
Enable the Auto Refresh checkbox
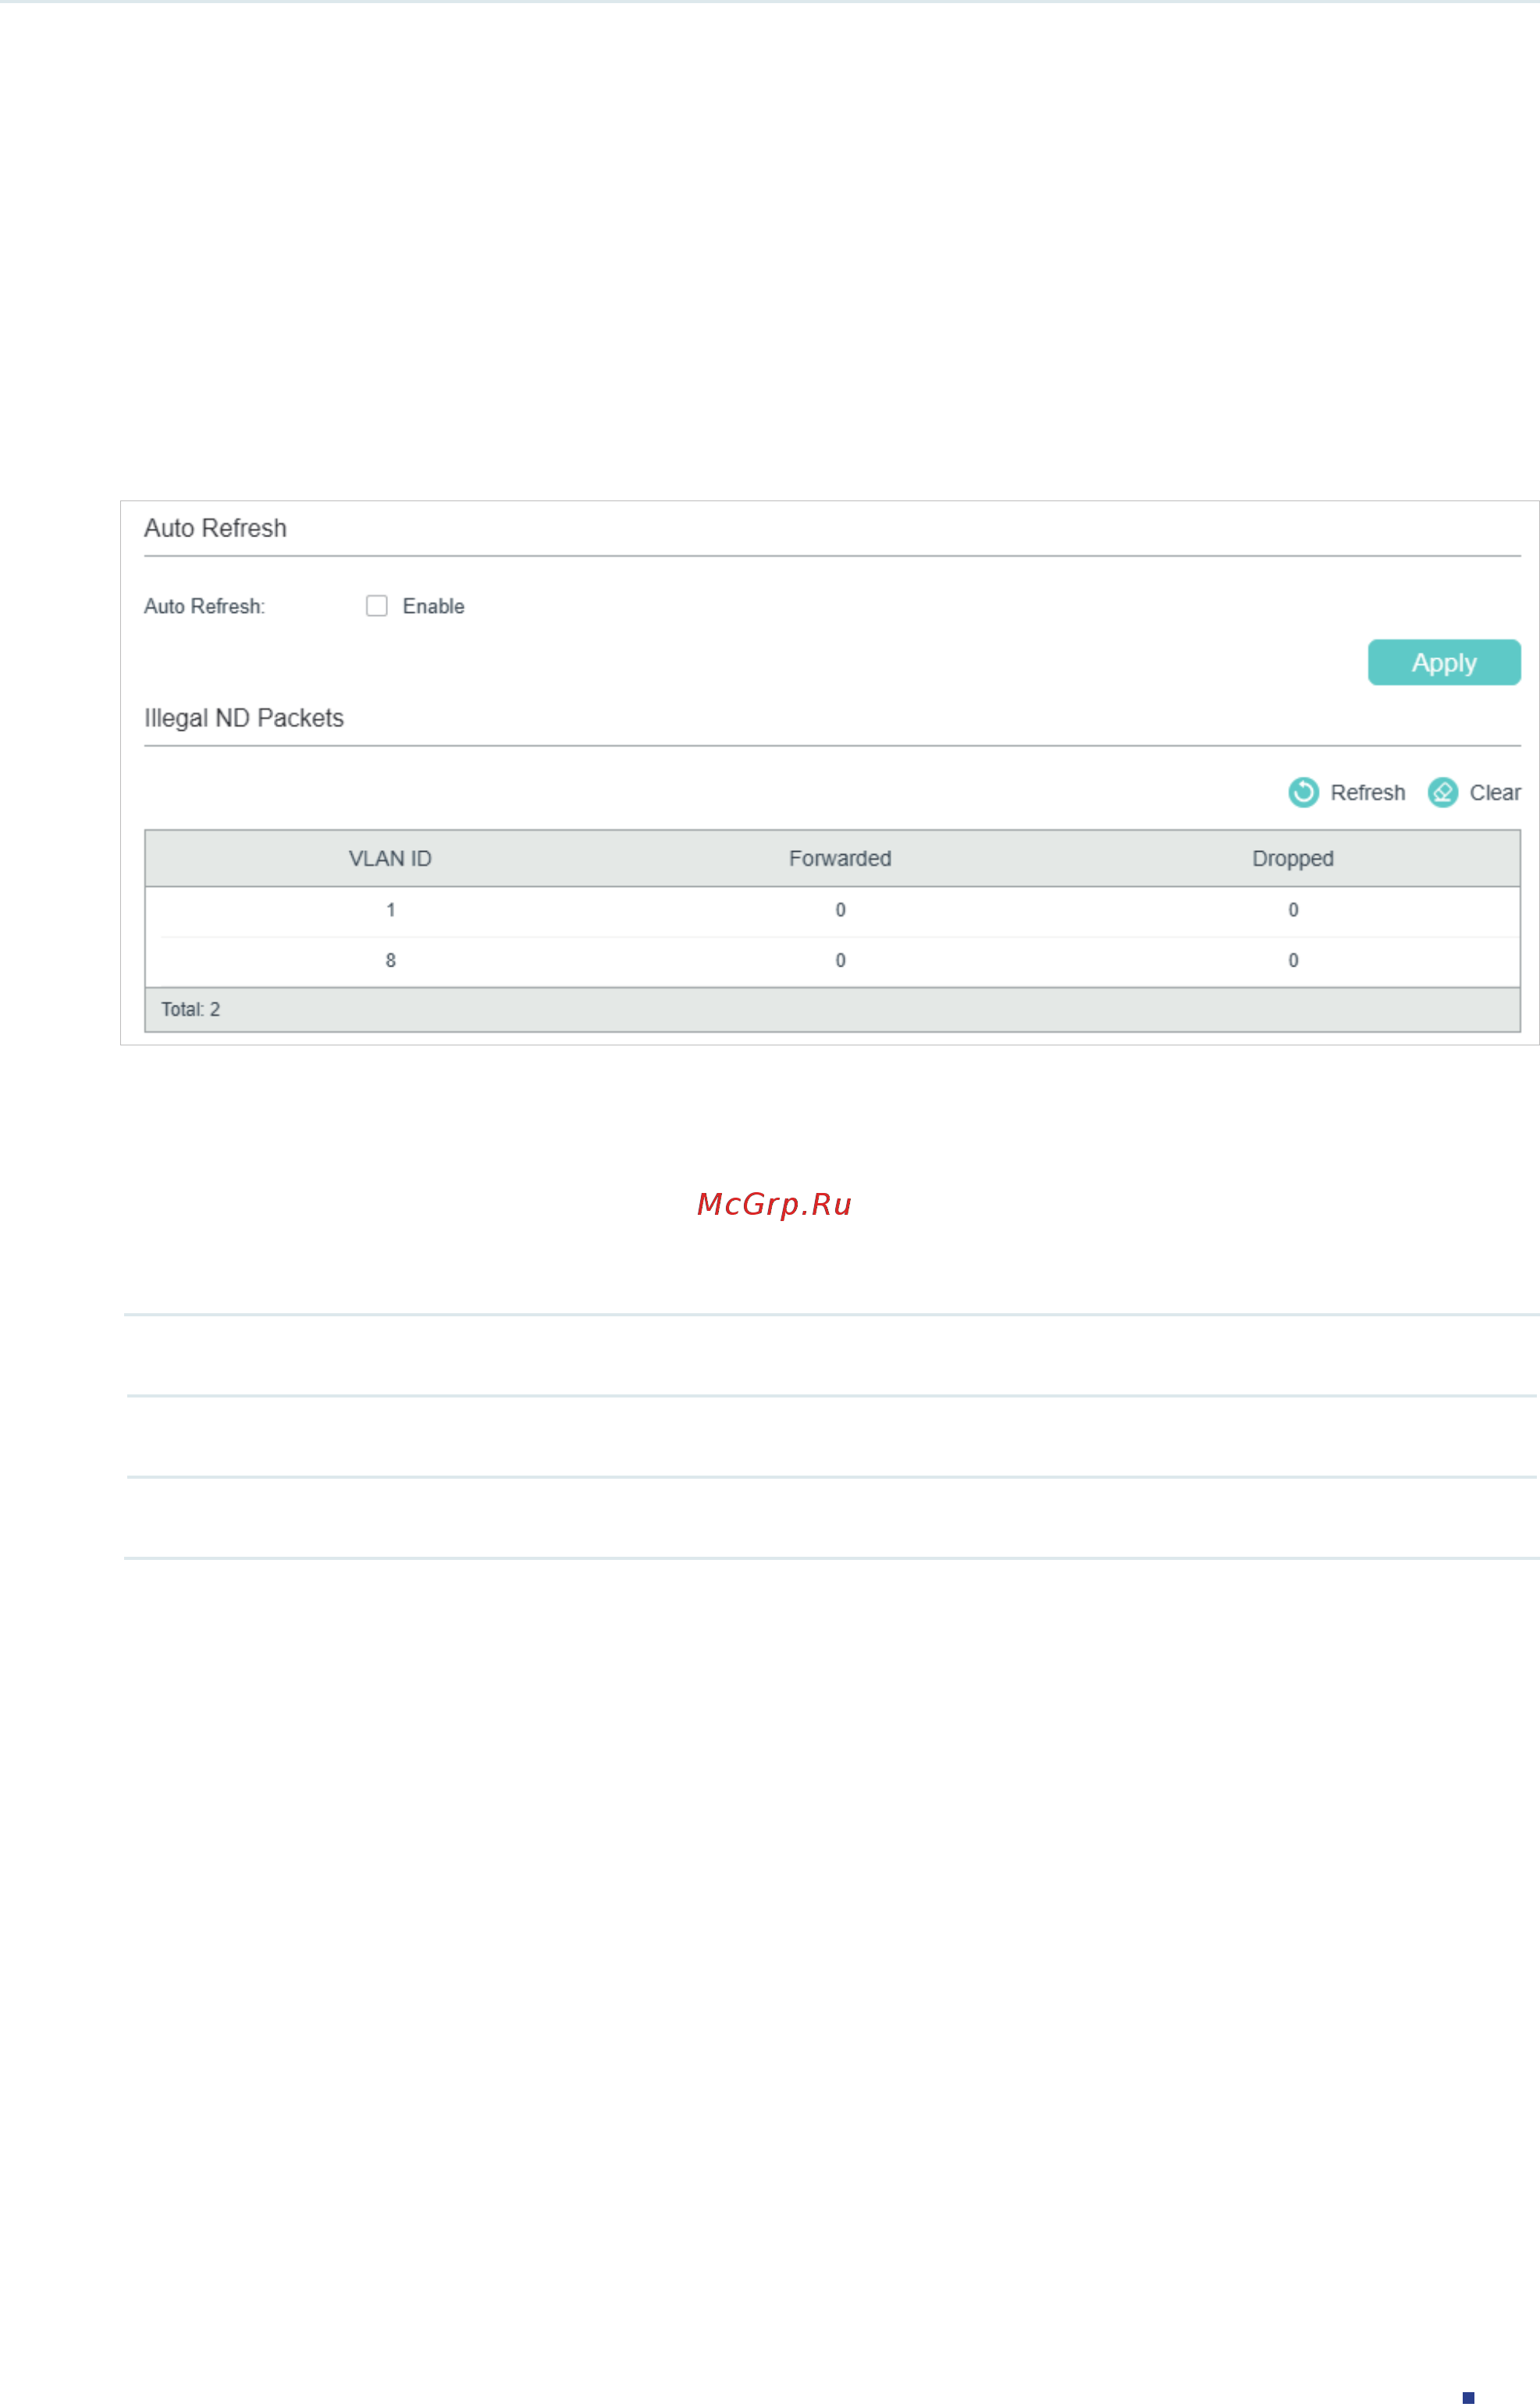377,606
